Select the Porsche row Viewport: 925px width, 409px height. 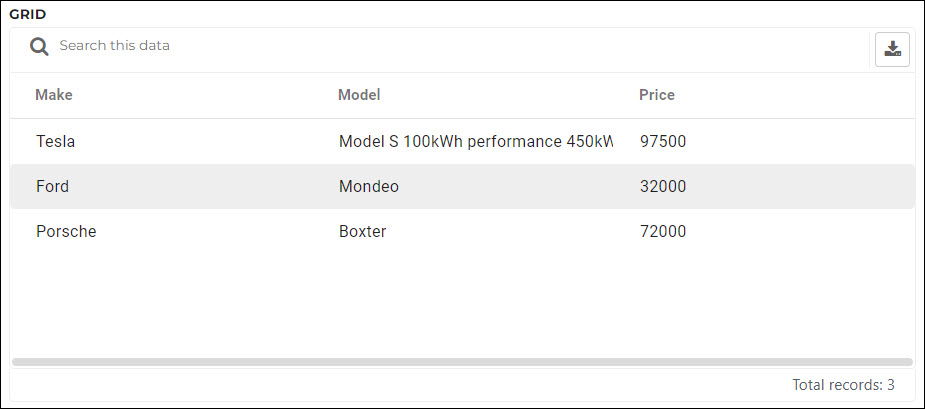point(462,231)
